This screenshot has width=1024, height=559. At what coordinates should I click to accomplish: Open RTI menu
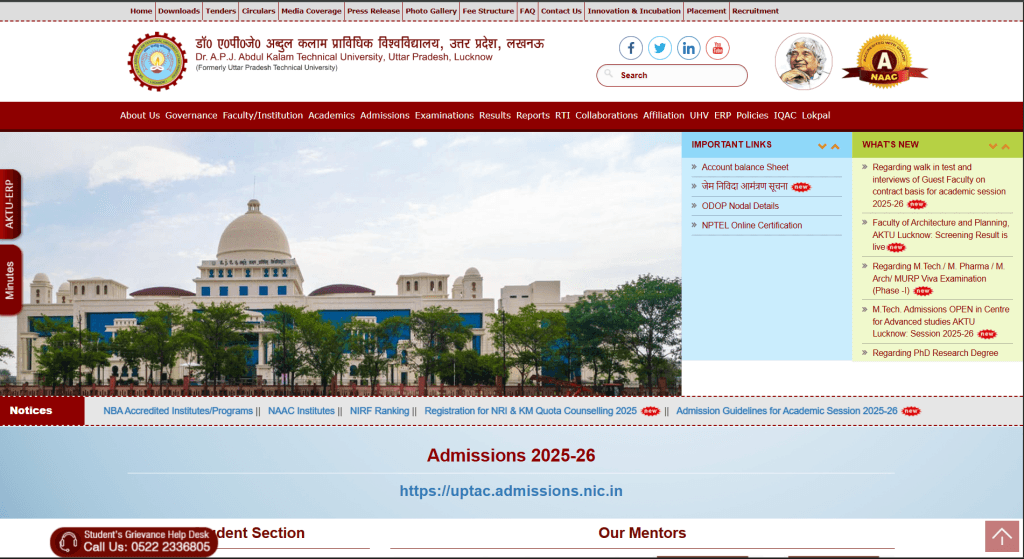(x=562, y=116)
